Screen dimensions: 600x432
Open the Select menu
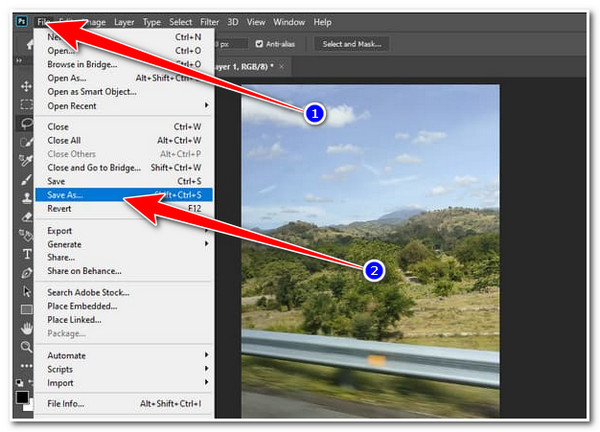point(181,22)
